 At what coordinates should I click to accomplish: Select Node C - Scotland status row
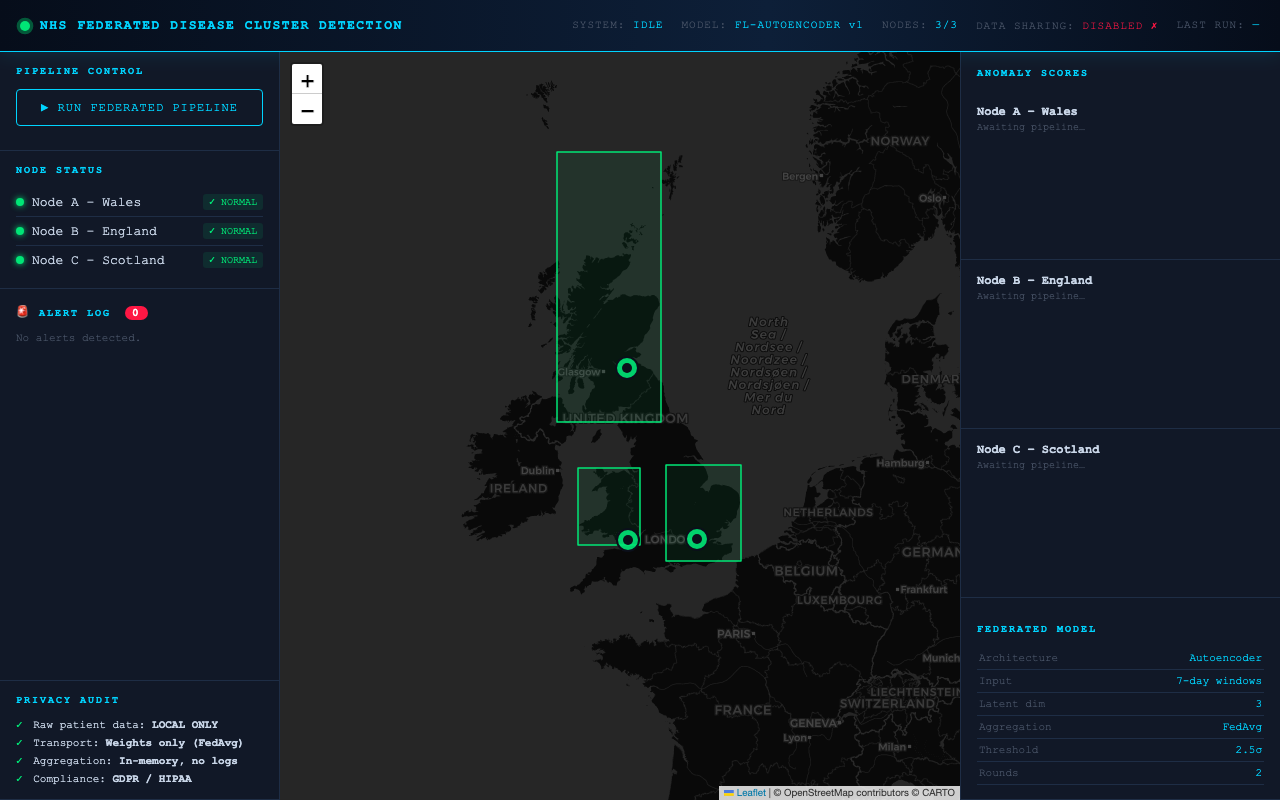pyautogui.click(x=139, y=260)
